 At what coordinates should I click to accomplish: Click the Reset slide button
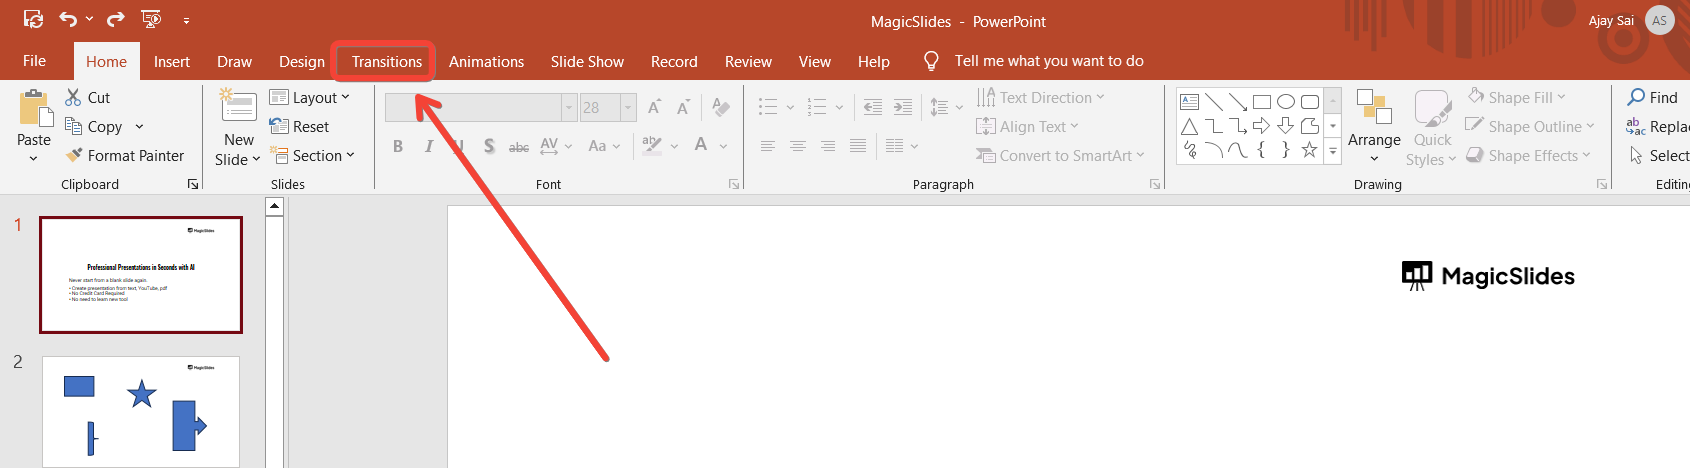click(x=299, y=126)
